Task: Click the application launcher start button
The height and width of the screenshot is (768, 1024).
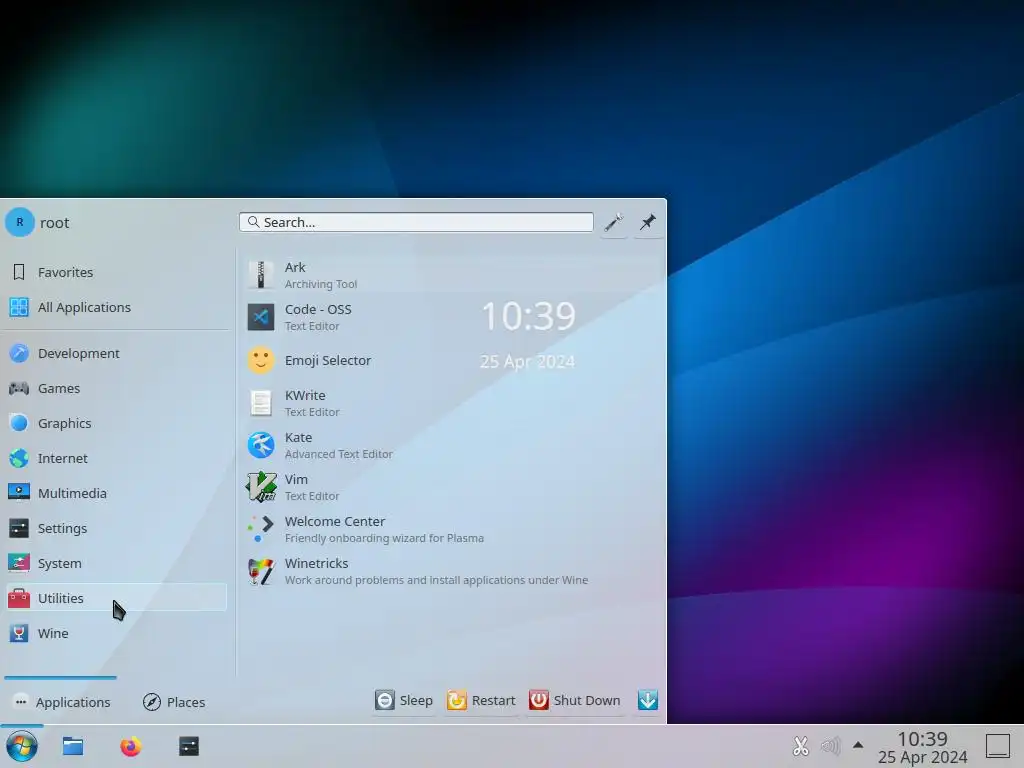Action: click(22, 746)
